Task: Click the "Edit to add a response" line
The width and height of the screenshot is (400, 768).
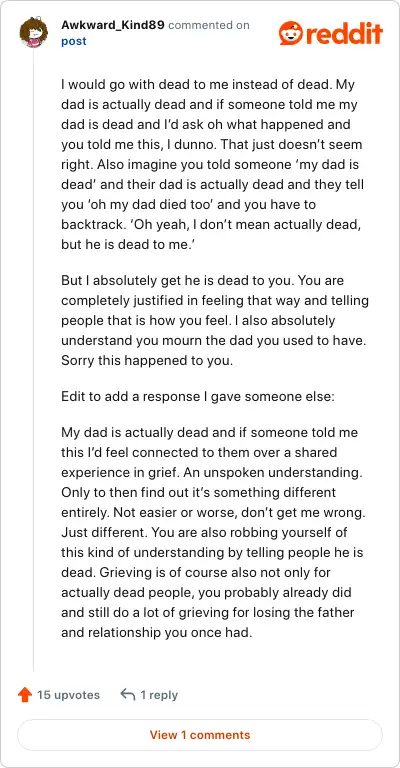Action: tap(198, 397)
